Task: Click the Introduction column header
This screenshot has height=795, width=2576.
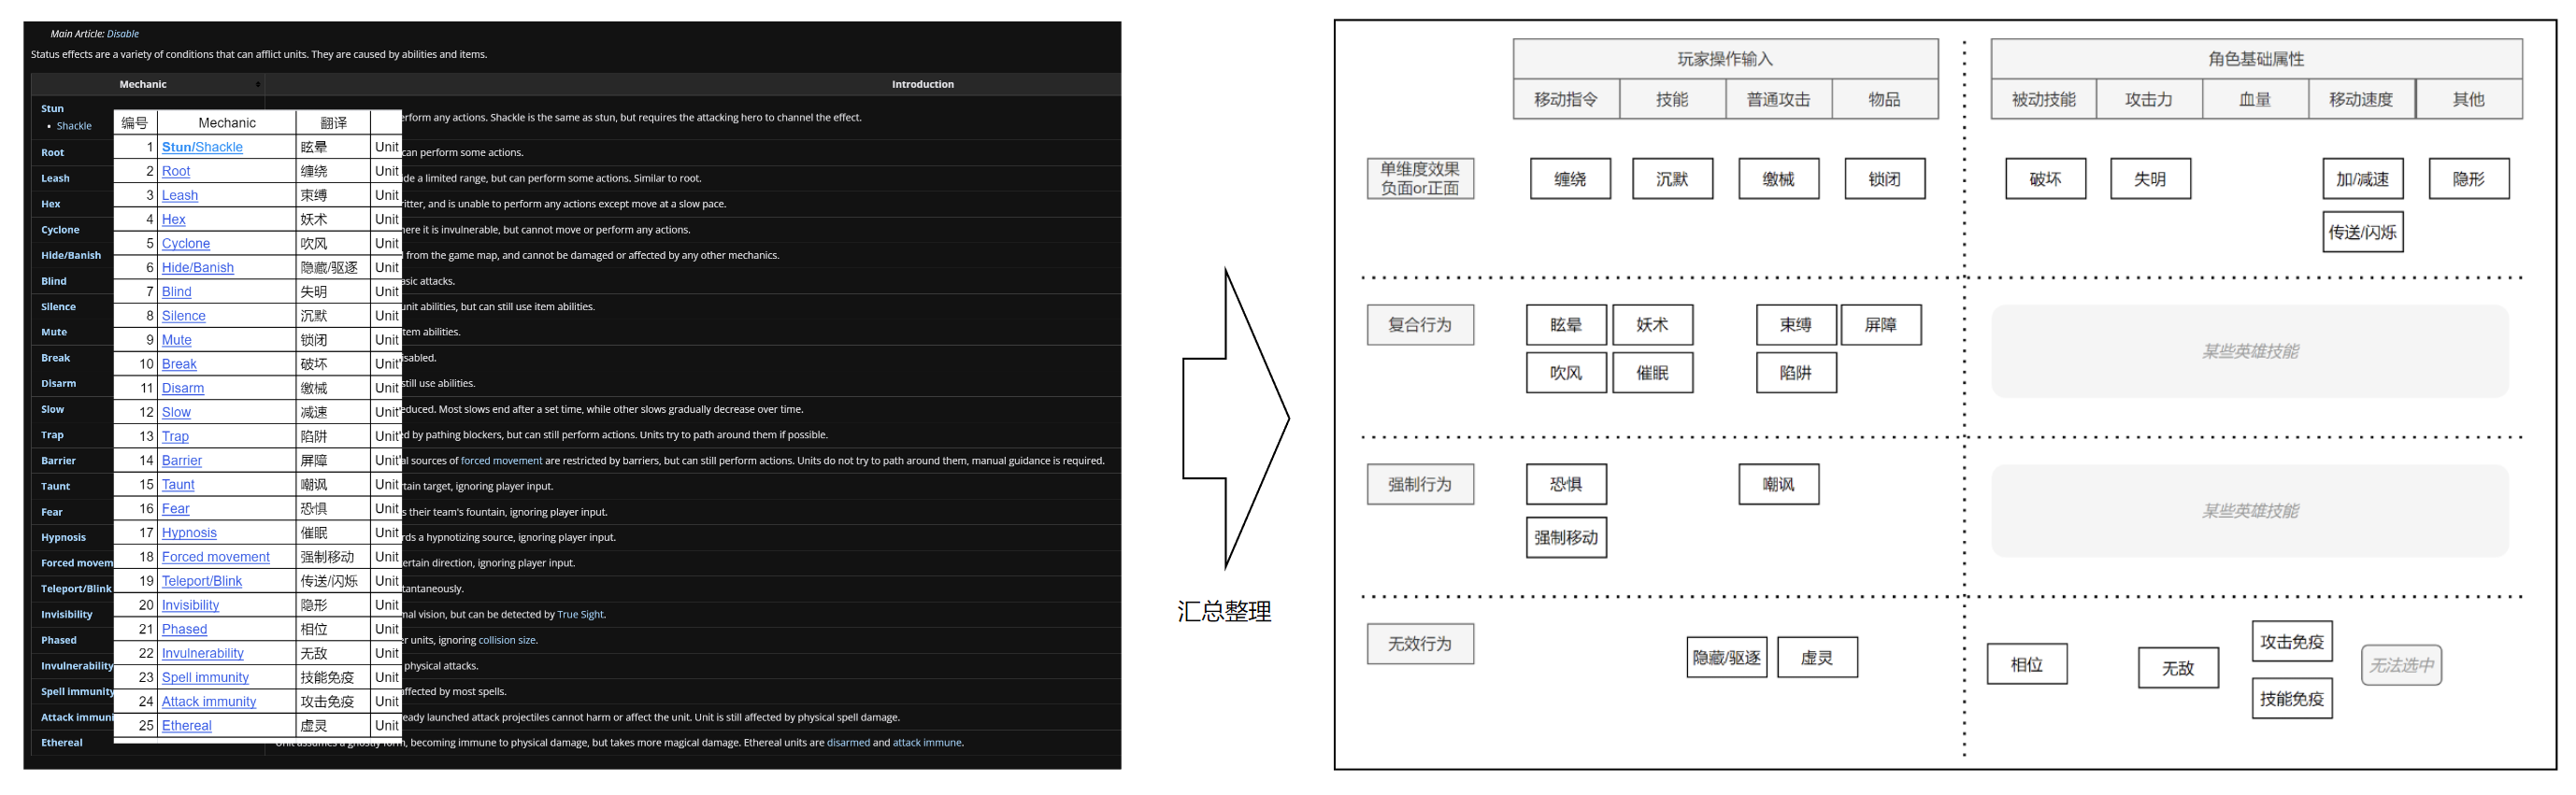Action: pyautogui.click(x=922, y=85)
